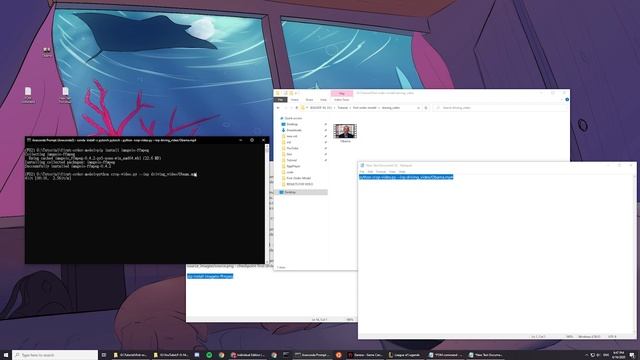Screen dimensions: 640x360
Task: Click the Anaconda Prompt title bar icon
Action: coord(29,140)
